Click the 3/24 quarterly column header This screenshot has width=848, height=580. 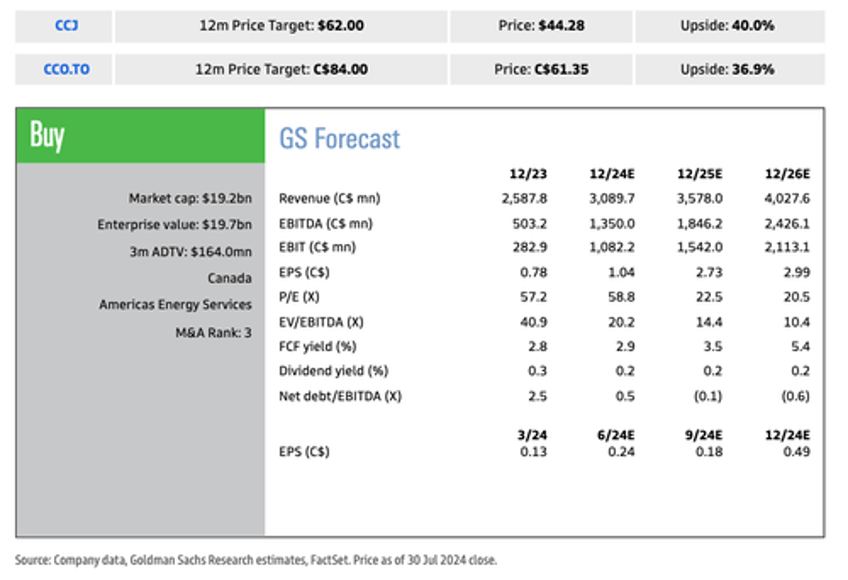532,435
